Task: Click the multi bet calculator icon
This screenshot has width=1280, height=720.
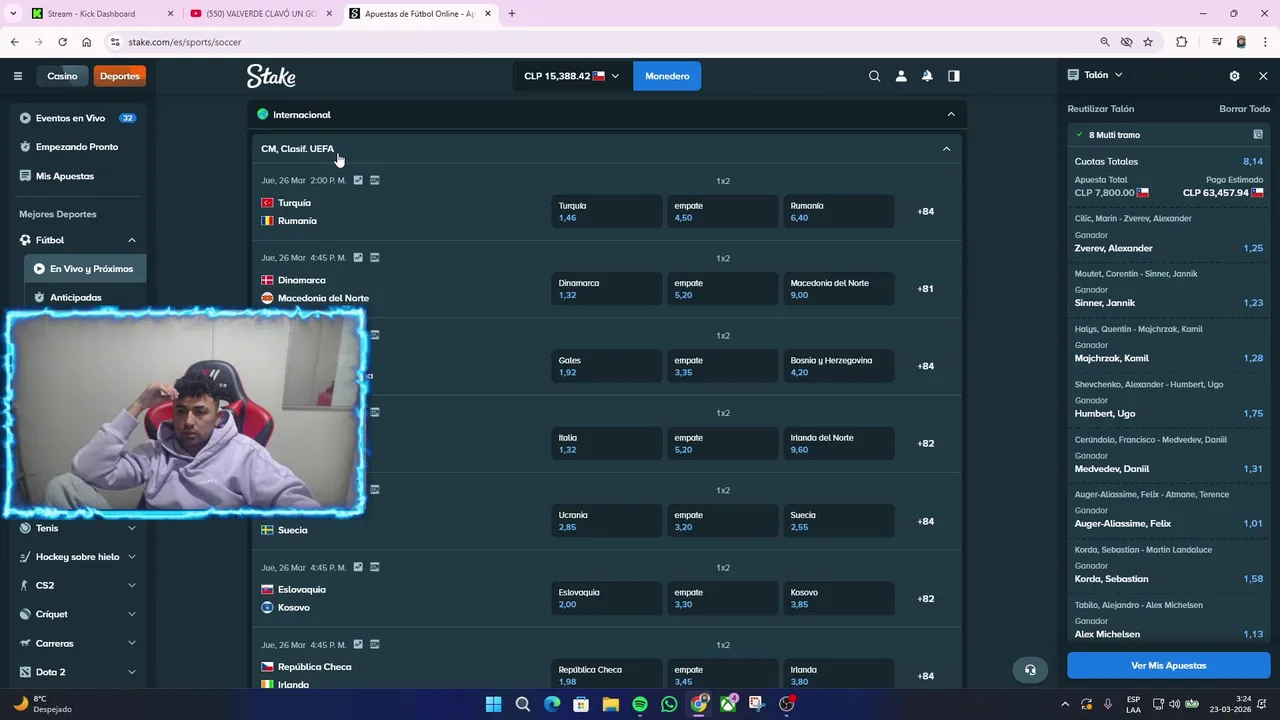Action: [x=1258, y=134]
